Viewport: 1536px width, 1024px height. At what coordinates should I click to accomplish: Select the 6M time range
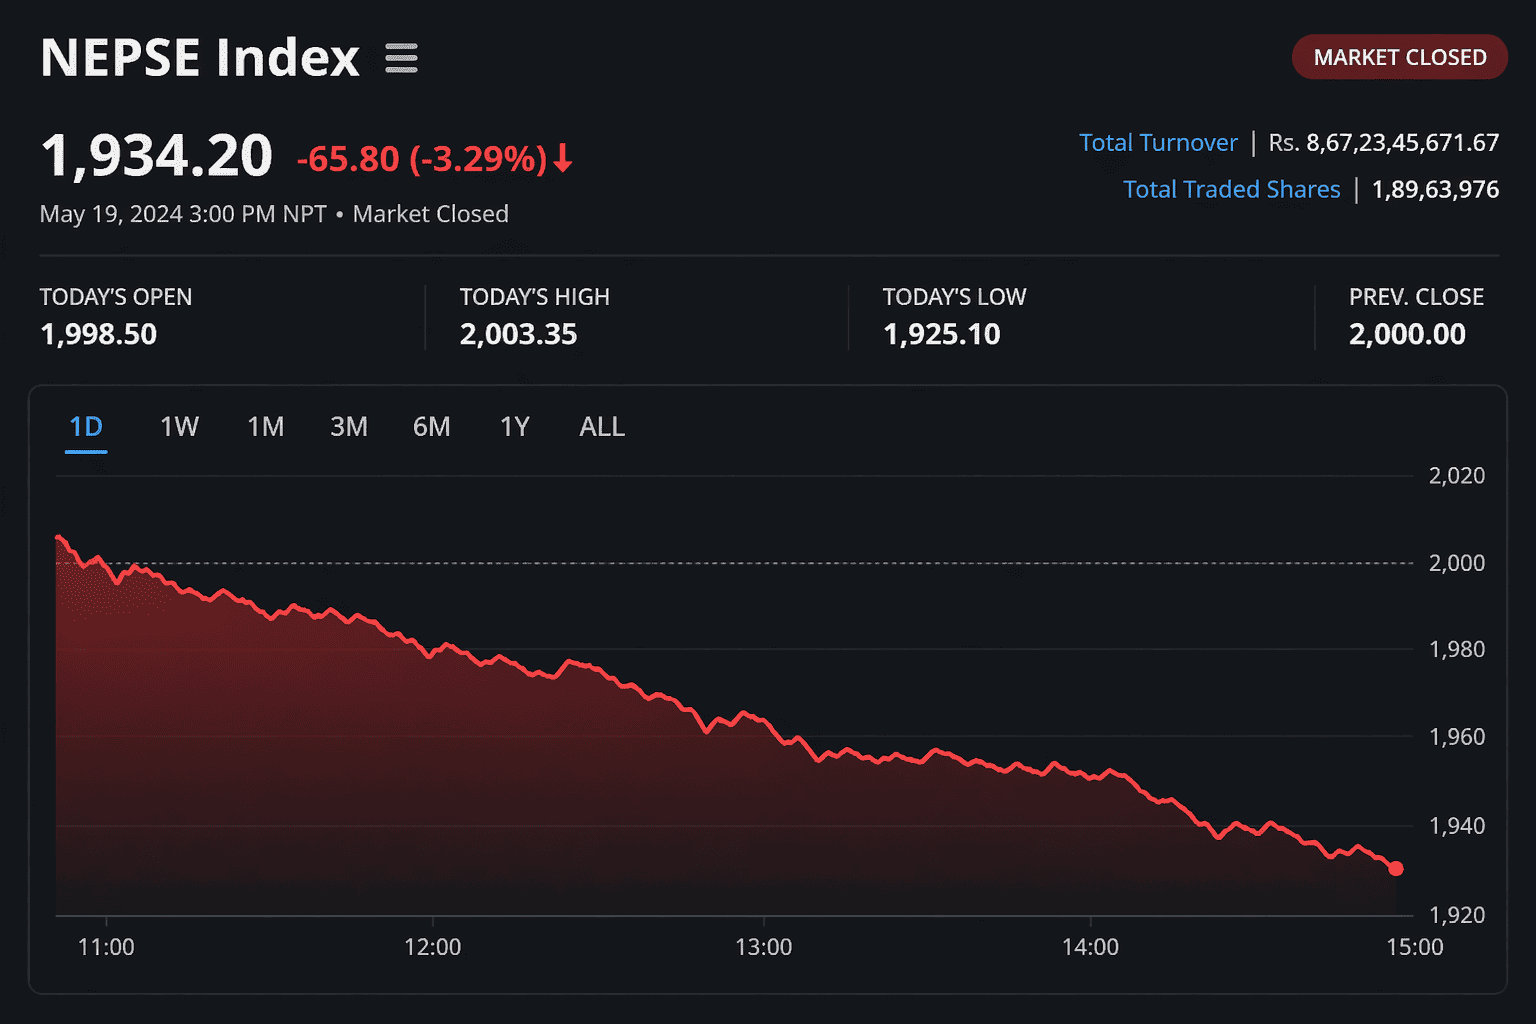pos(432,426)
